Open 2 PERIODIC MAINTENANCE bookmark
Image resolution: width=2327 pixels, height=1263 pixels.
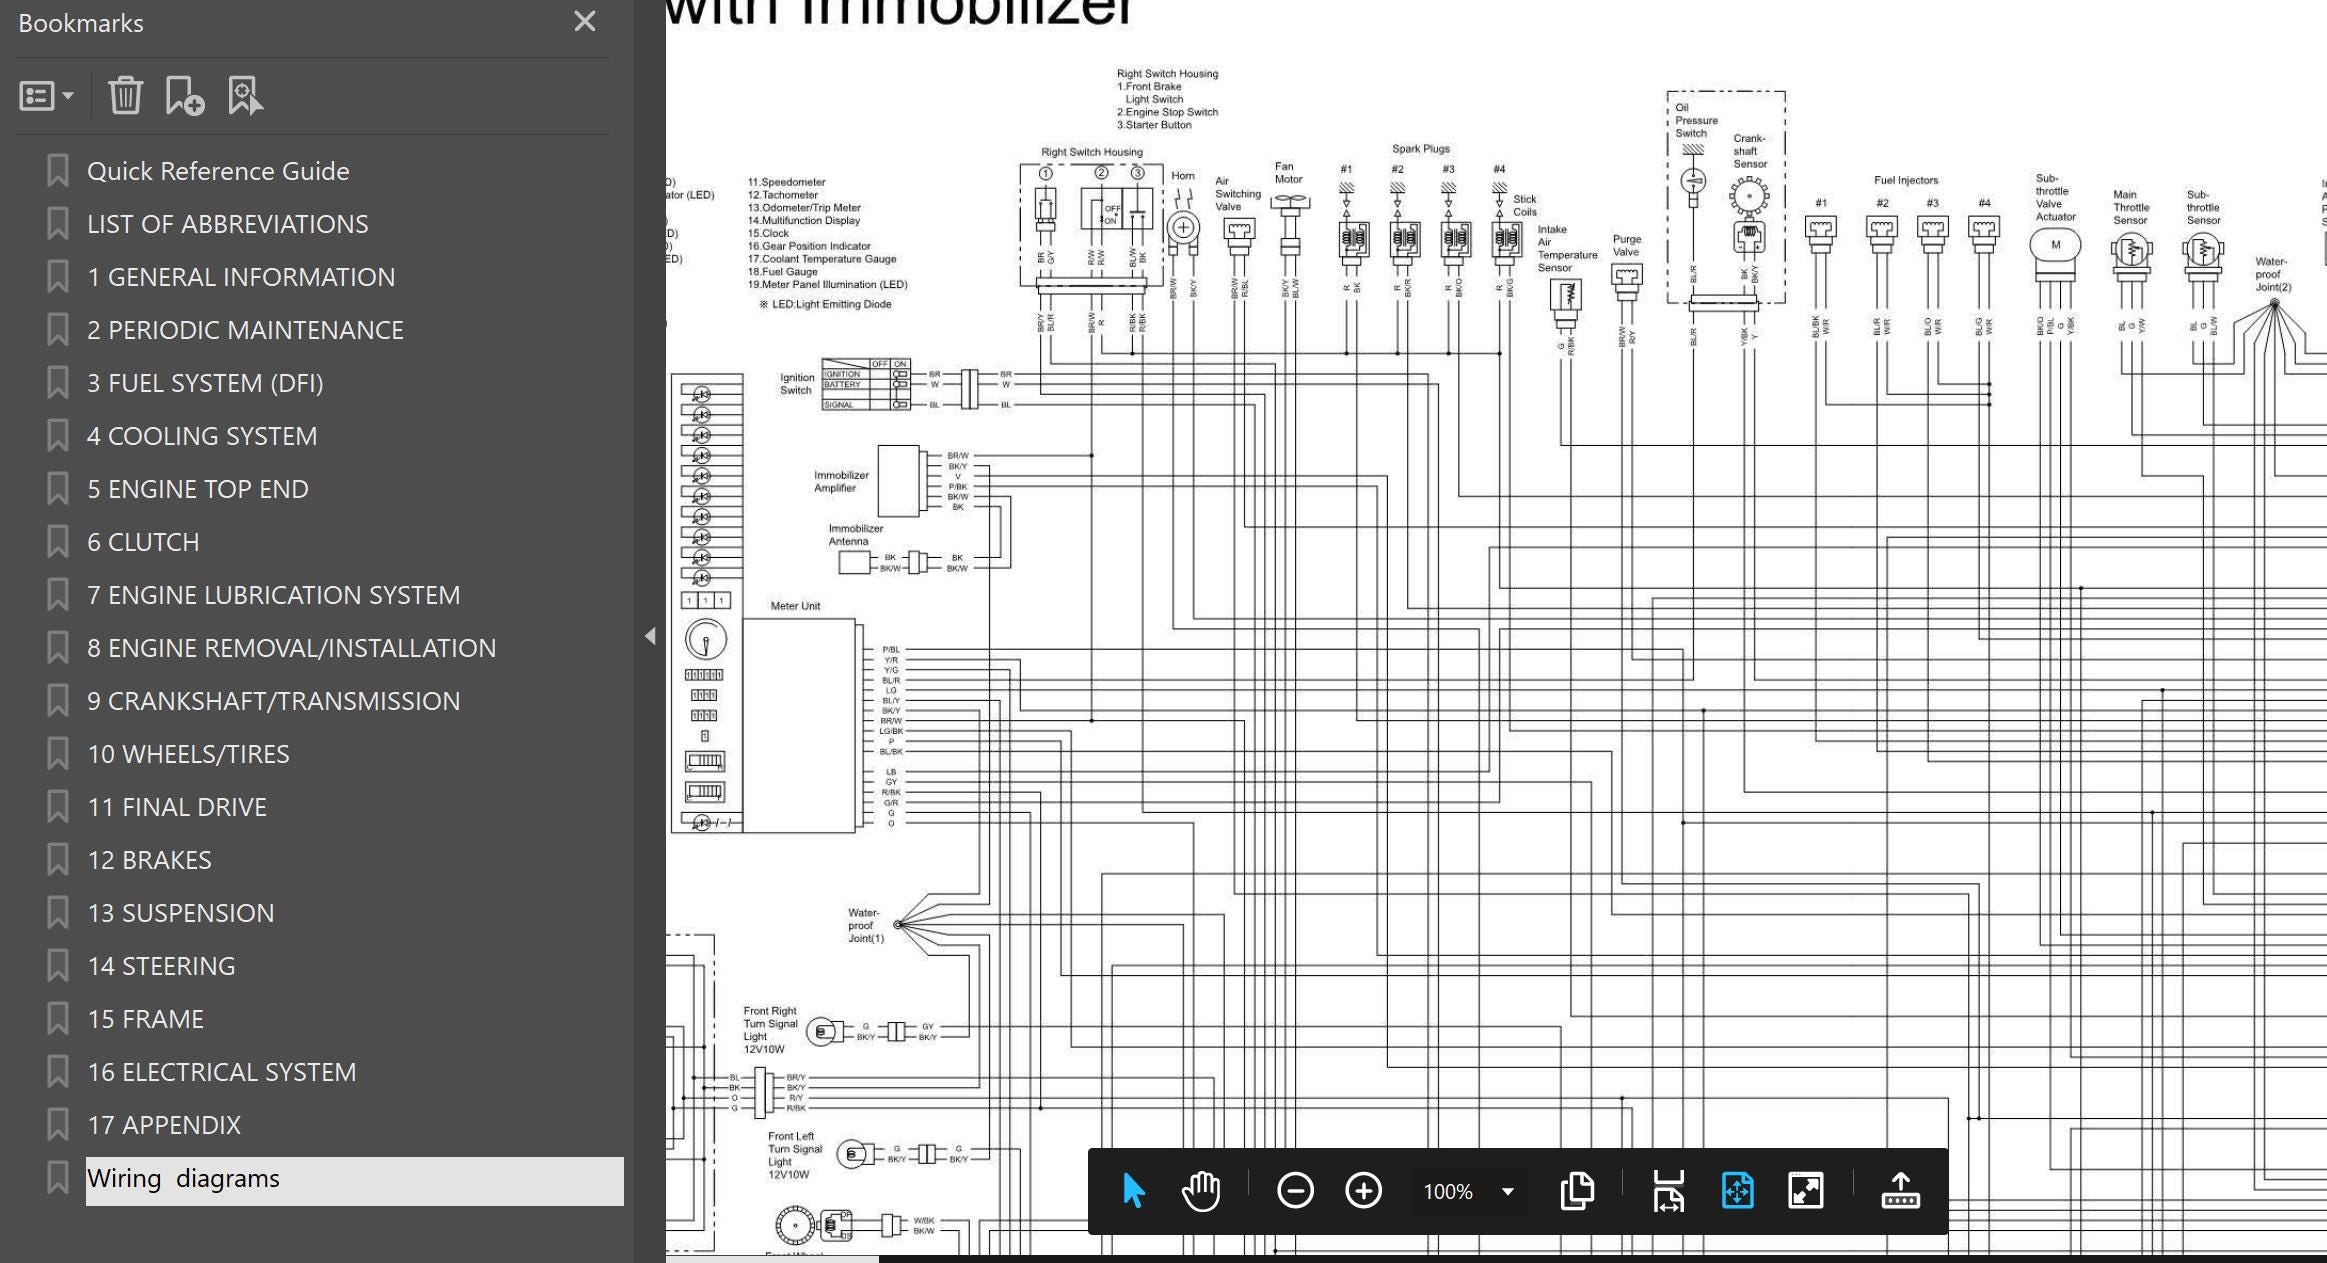(x=245, y=330)
